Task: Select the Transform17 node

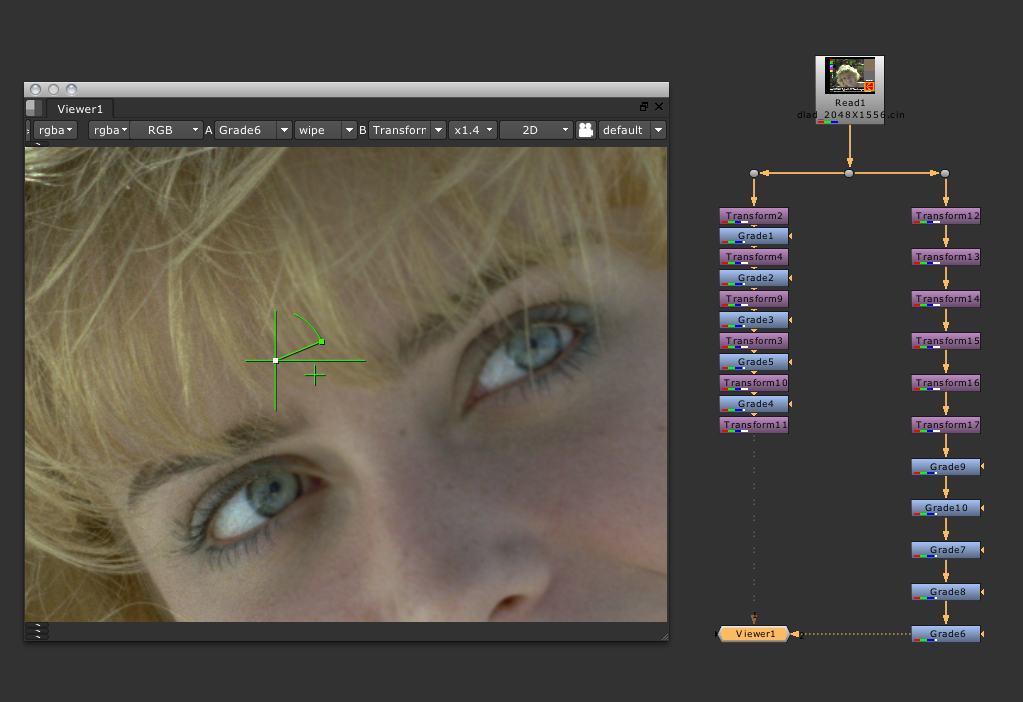Action: (944, 424)
